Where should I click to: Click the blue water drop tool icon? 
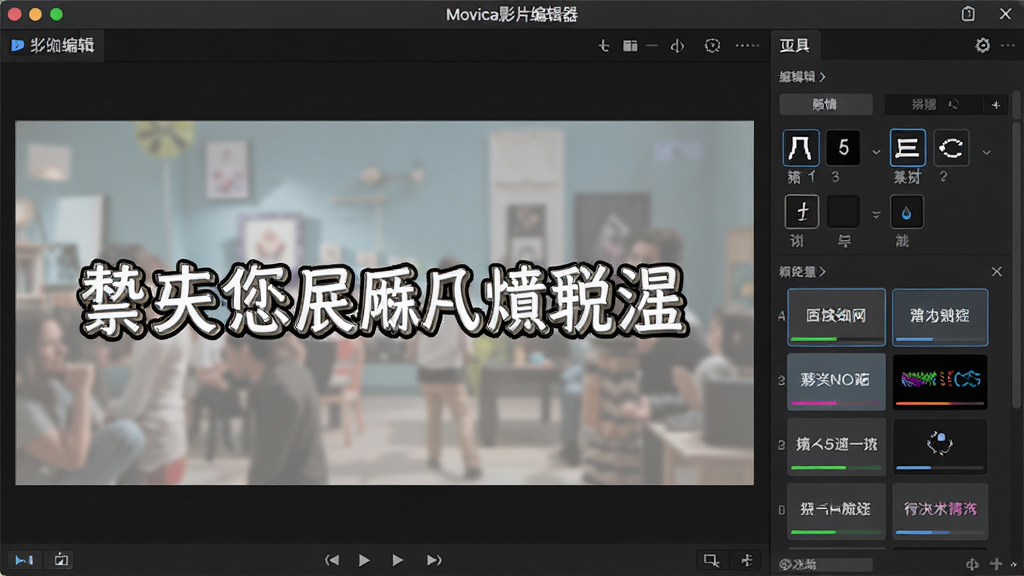point(906,212)
